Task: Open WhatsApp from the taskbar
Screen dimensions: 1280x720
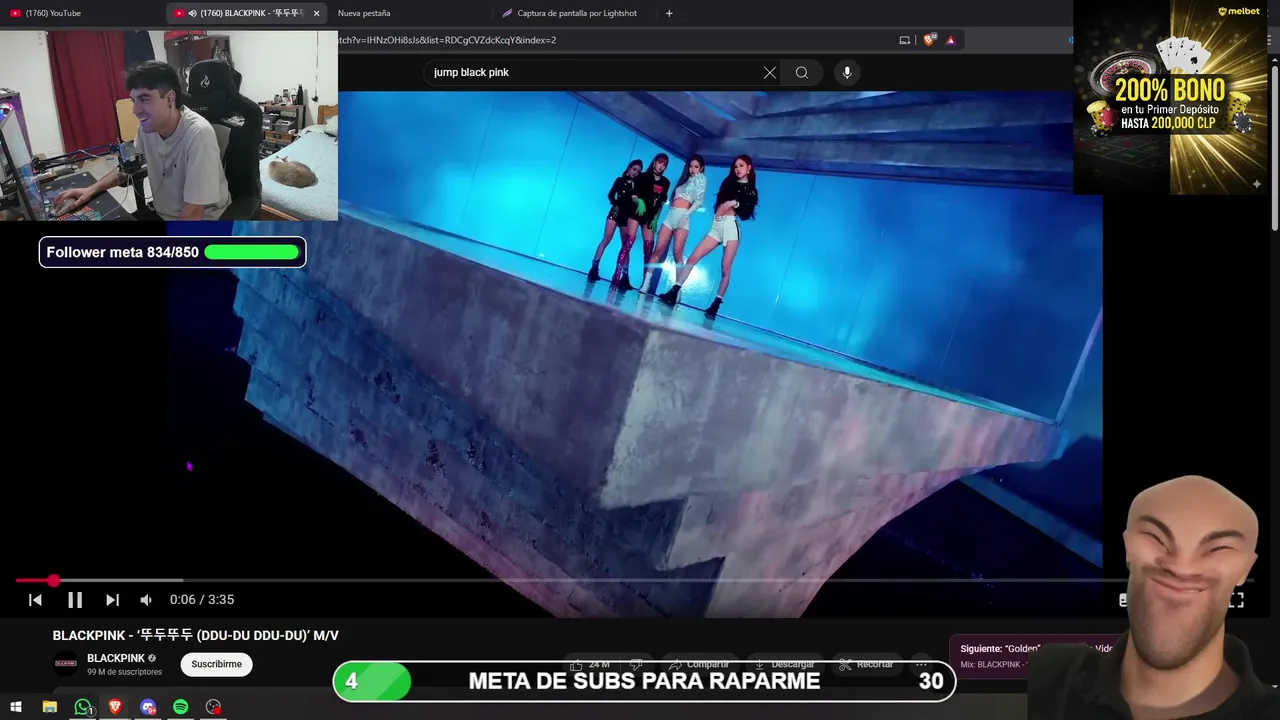Action: 83,707
